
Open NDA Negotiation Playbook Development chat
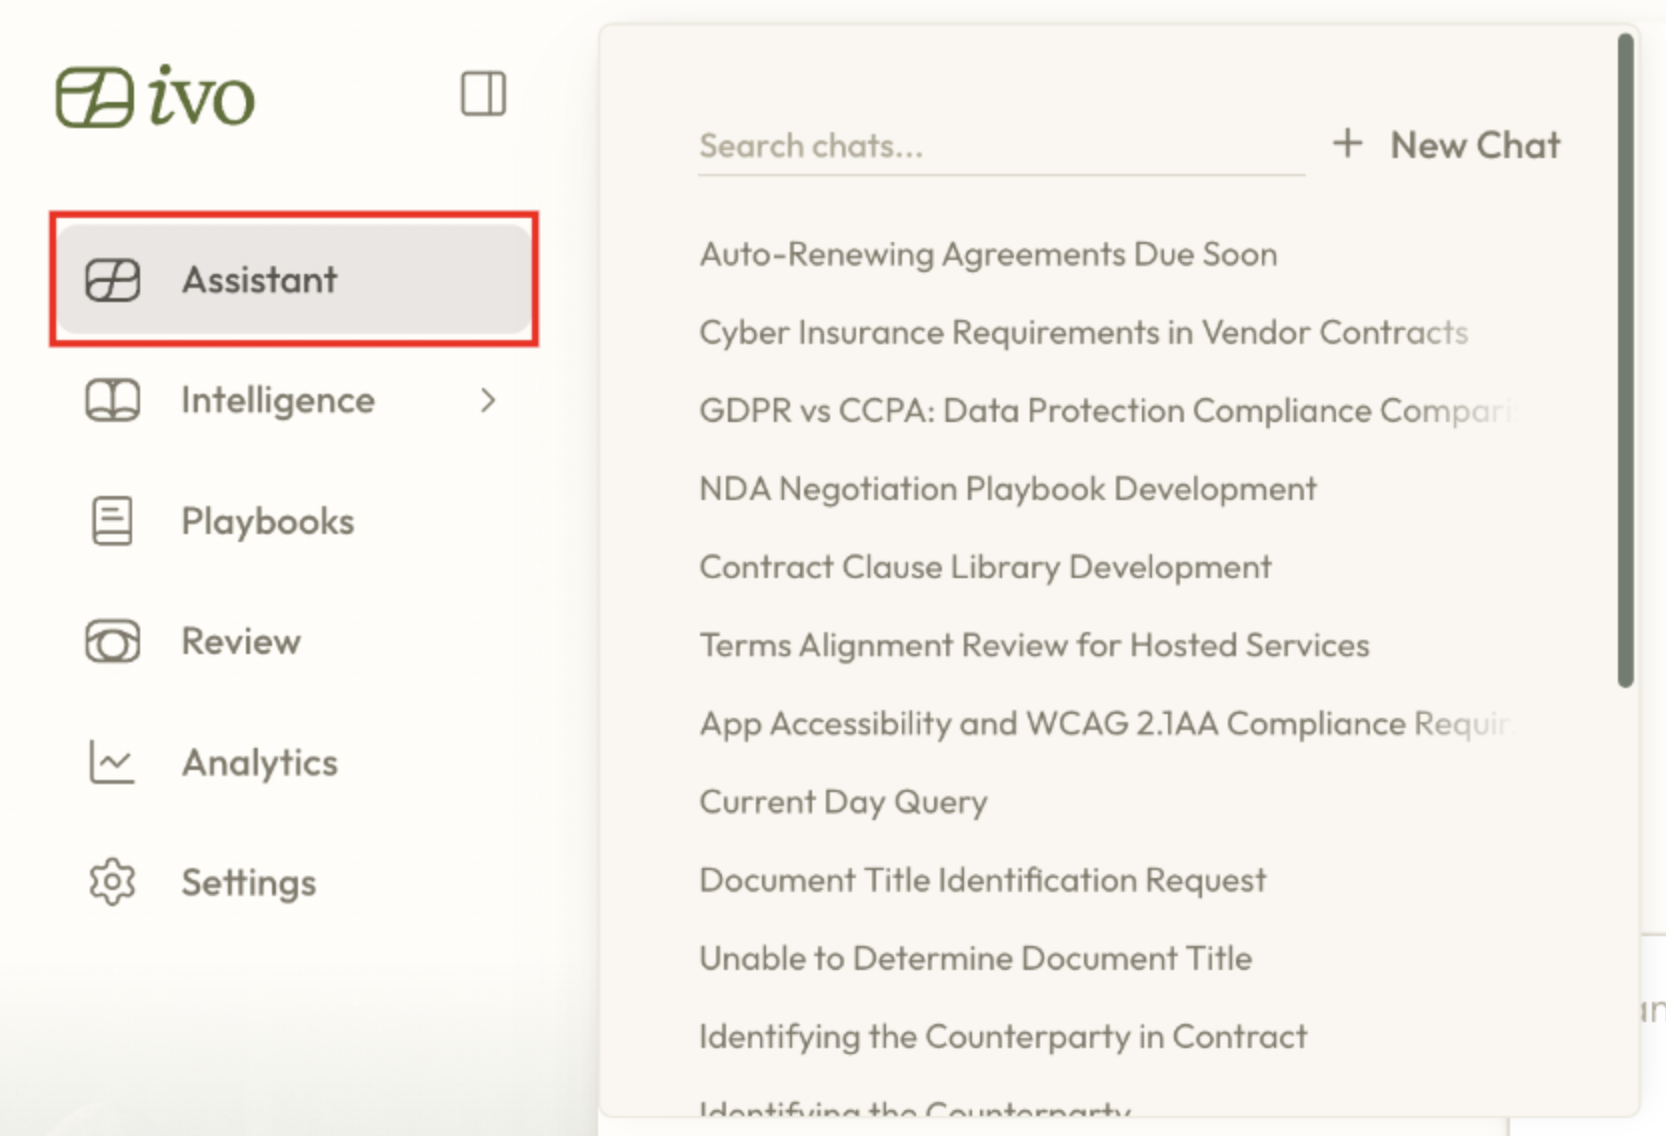[x=1007, y=489]
